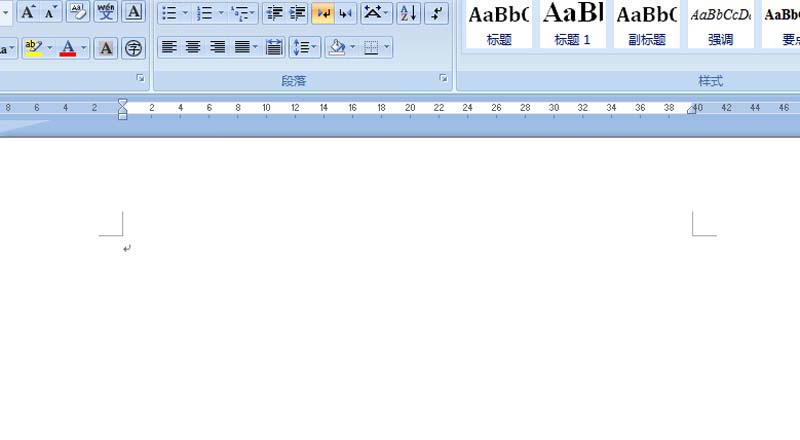This screenshot has height=440, width=800.
Task: Center the paragraph text
Action: [193, 47]
